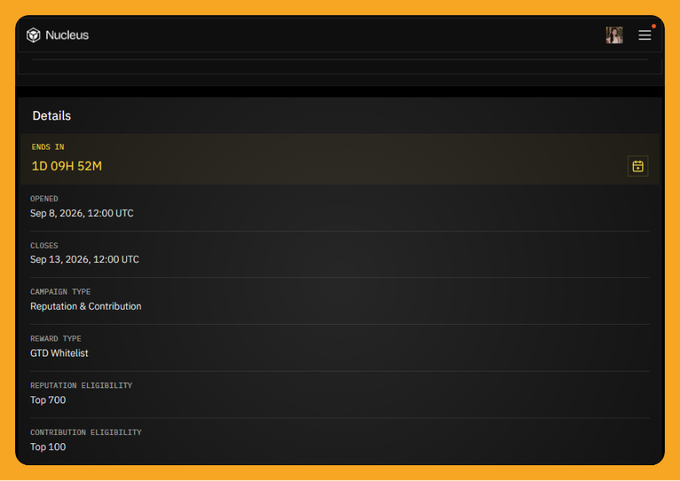Select the Details heading

[x=52, y=116]
